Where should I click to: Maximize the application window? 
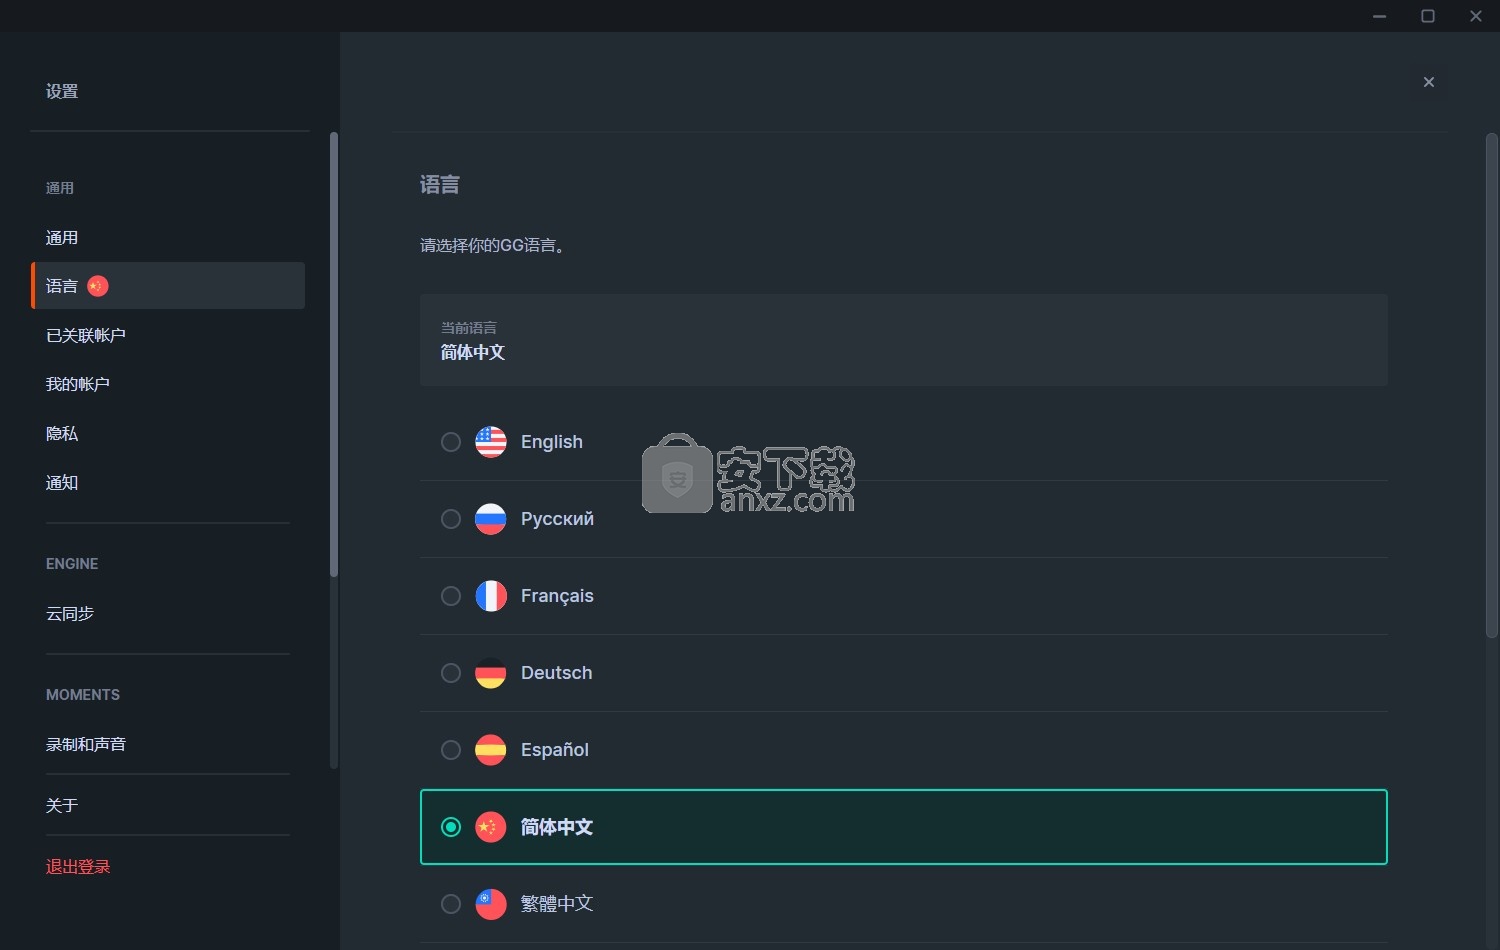pos(1428,16)
